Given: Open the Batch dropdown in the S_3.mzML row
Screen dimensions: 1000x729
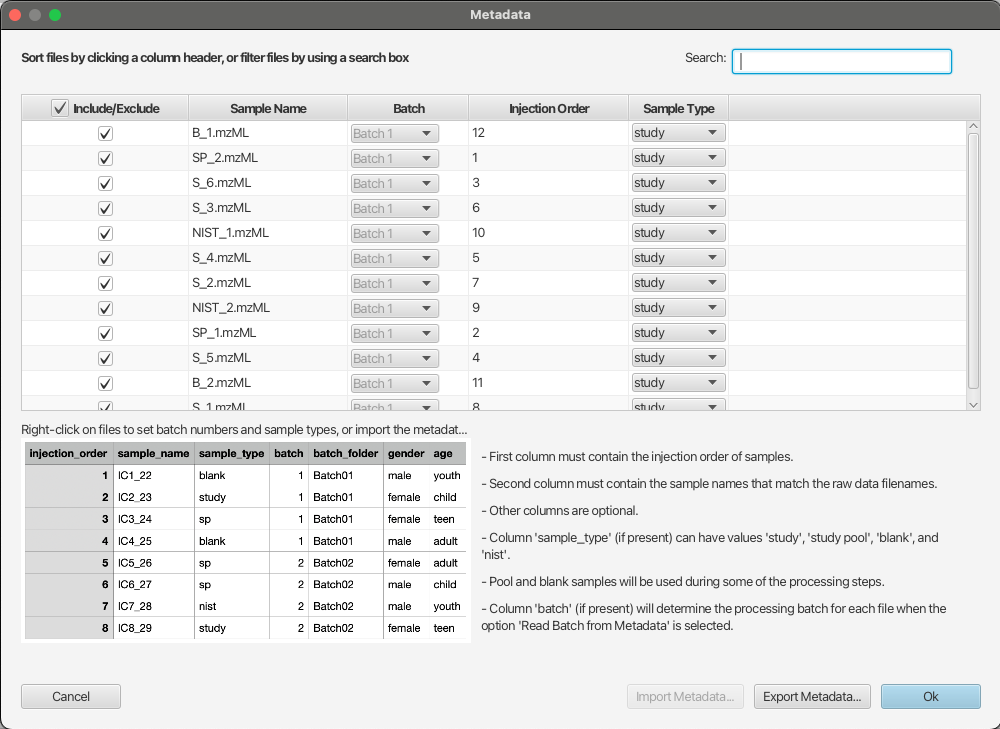Looking at the screenshot, I should [x=395, y=209].
